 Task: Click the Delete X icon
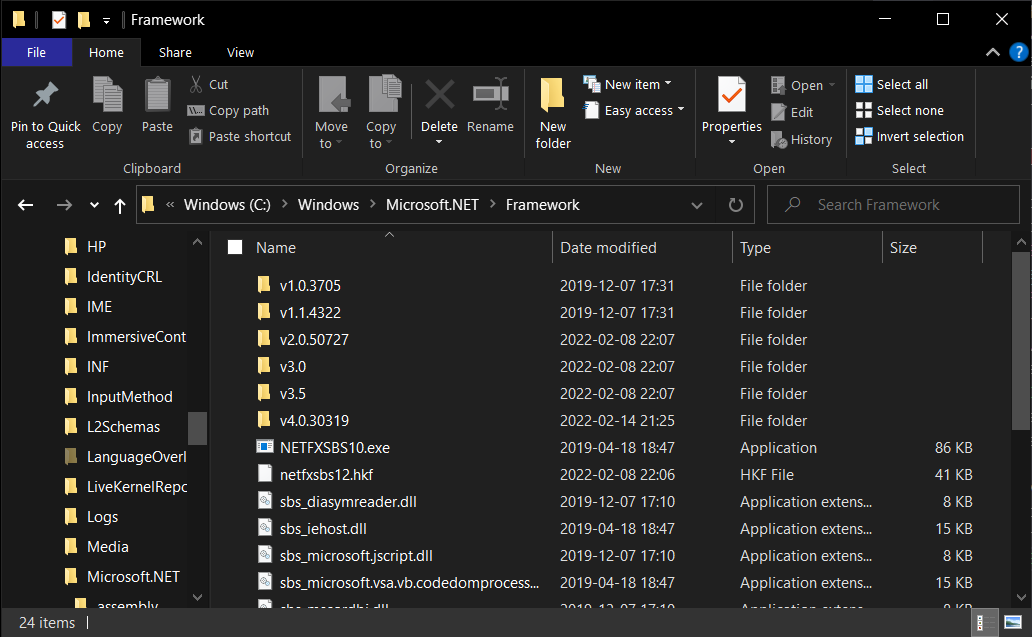pyautogui.click(x=439, y=95)
